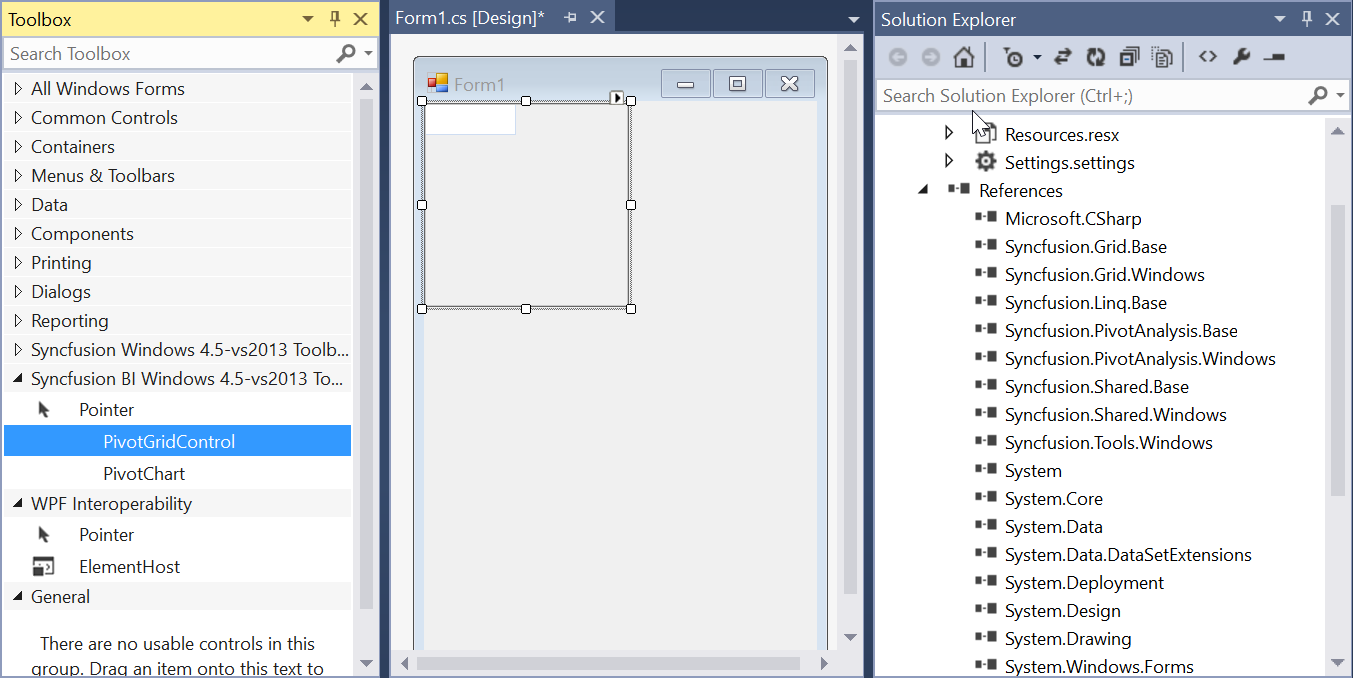
Task: Click the Preview Selected Items icon
Action: tap(1274, 57)
